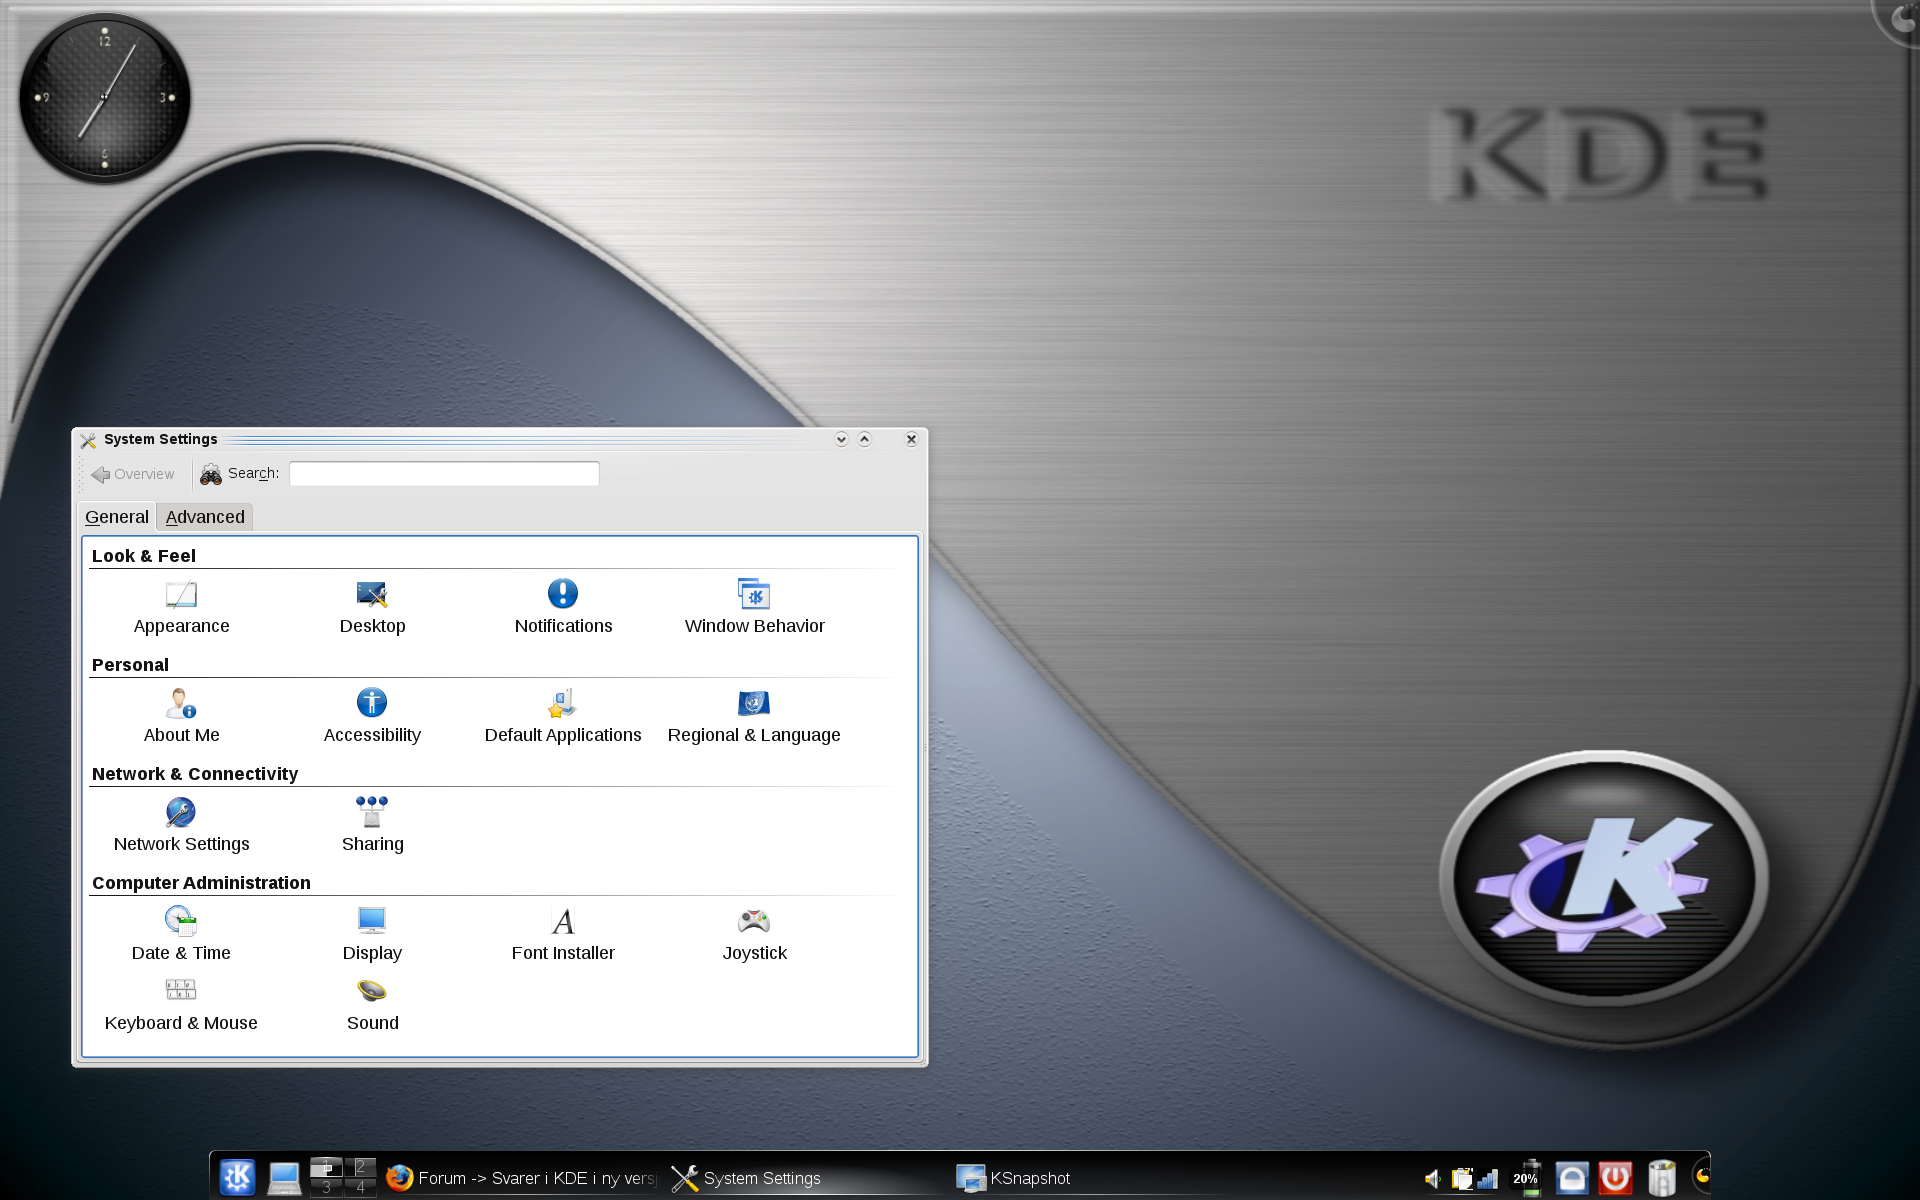
Task: Click the volume speaker tray icon
Action: tap(1433, 1179)
